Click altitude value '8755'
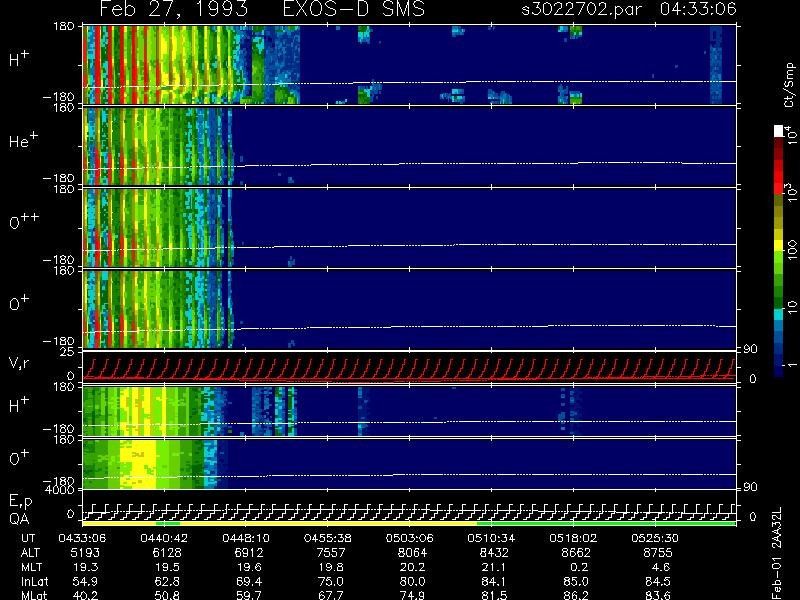The height and width of the screenshot is (600, 800). point(658,553)
